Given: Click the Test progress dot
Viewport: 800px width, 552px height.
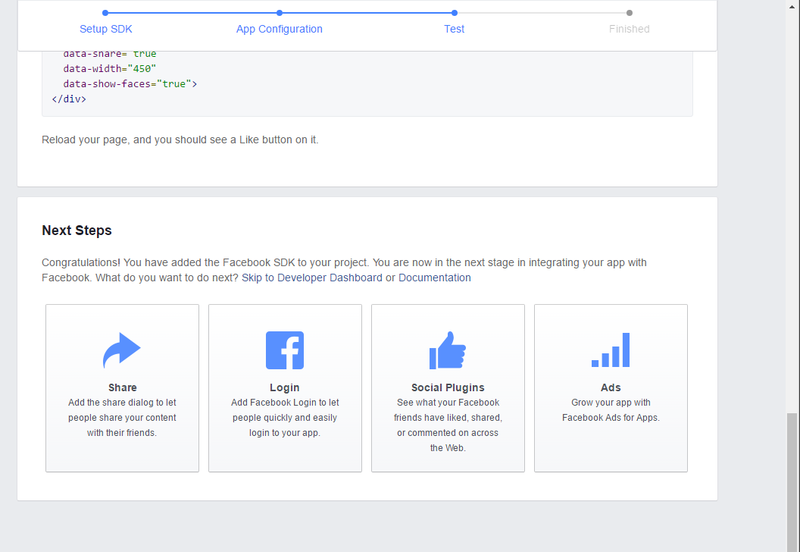Looking at the screenshot, I should tap(455, 13).
